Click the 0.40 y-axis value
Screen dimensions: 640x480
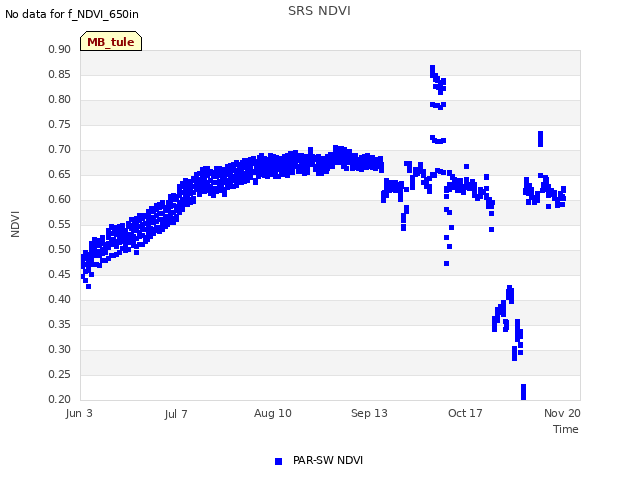tap(60, 299)
